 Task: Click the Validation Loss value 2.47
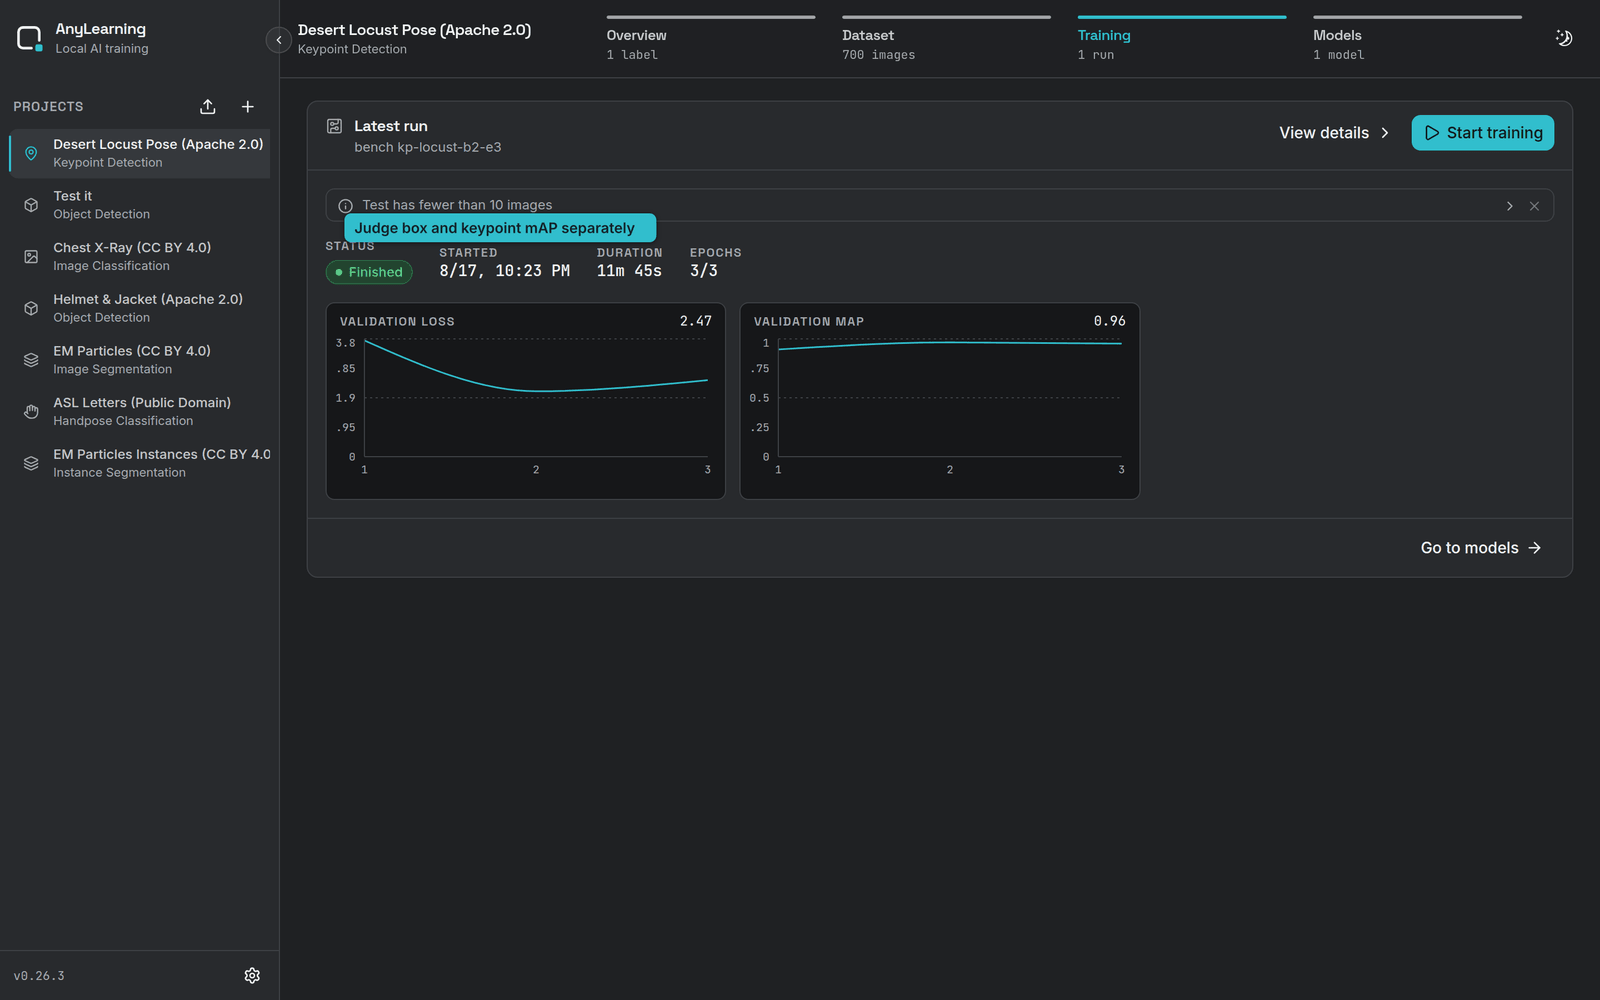tap(696, 321)
